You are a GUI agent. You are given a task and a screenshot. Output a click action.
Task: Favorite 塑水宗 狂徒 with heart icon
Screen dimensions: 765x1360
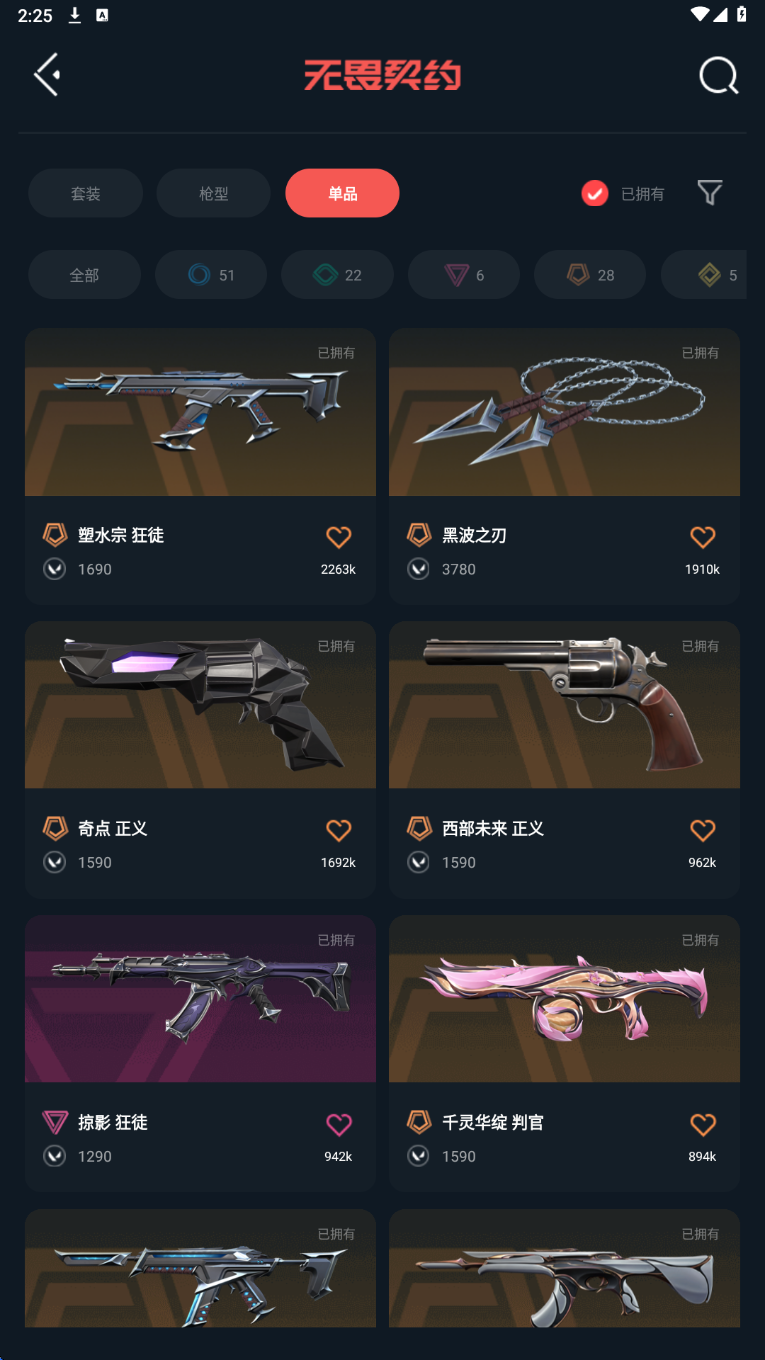click(339, 537)
